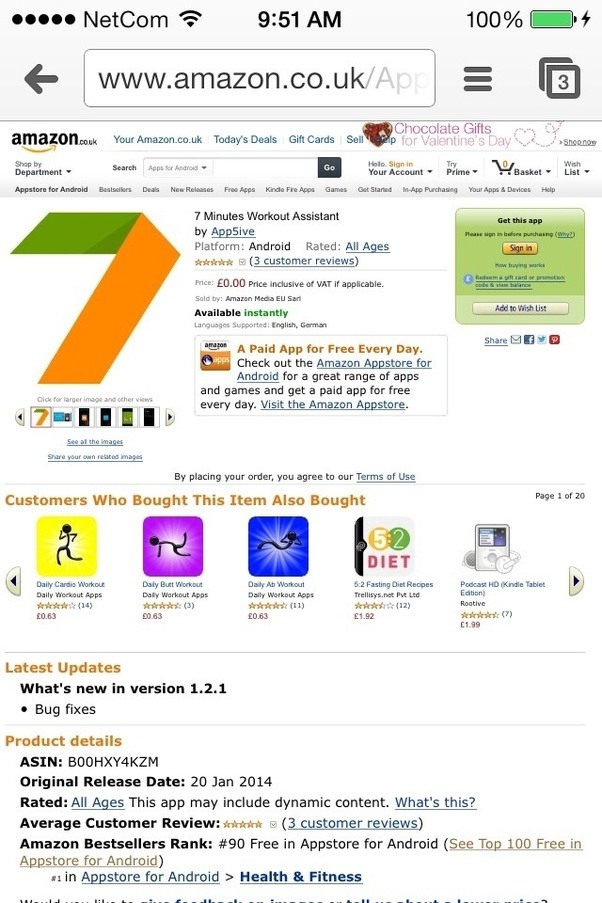Screen dimensions: 602x903
Task: Show next image thumbnails with right arrow
Action: pos(170,417)
